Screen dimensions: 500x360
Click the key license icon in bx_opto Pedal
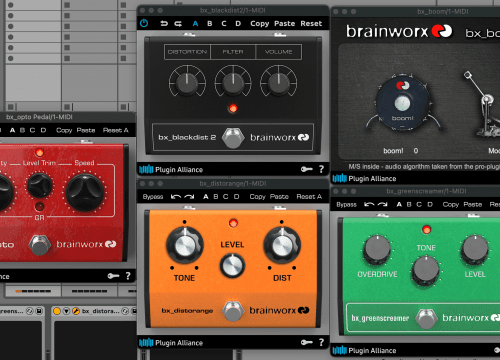pyautogui.click(x=113, y=276)
